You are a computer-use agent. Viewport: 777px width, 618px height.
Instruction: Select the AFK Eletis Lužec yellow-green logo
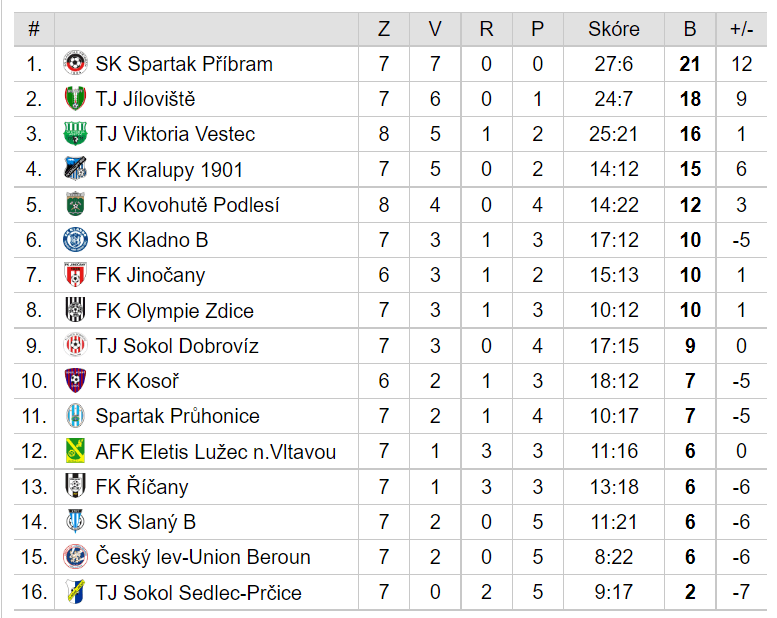(75, 450)
